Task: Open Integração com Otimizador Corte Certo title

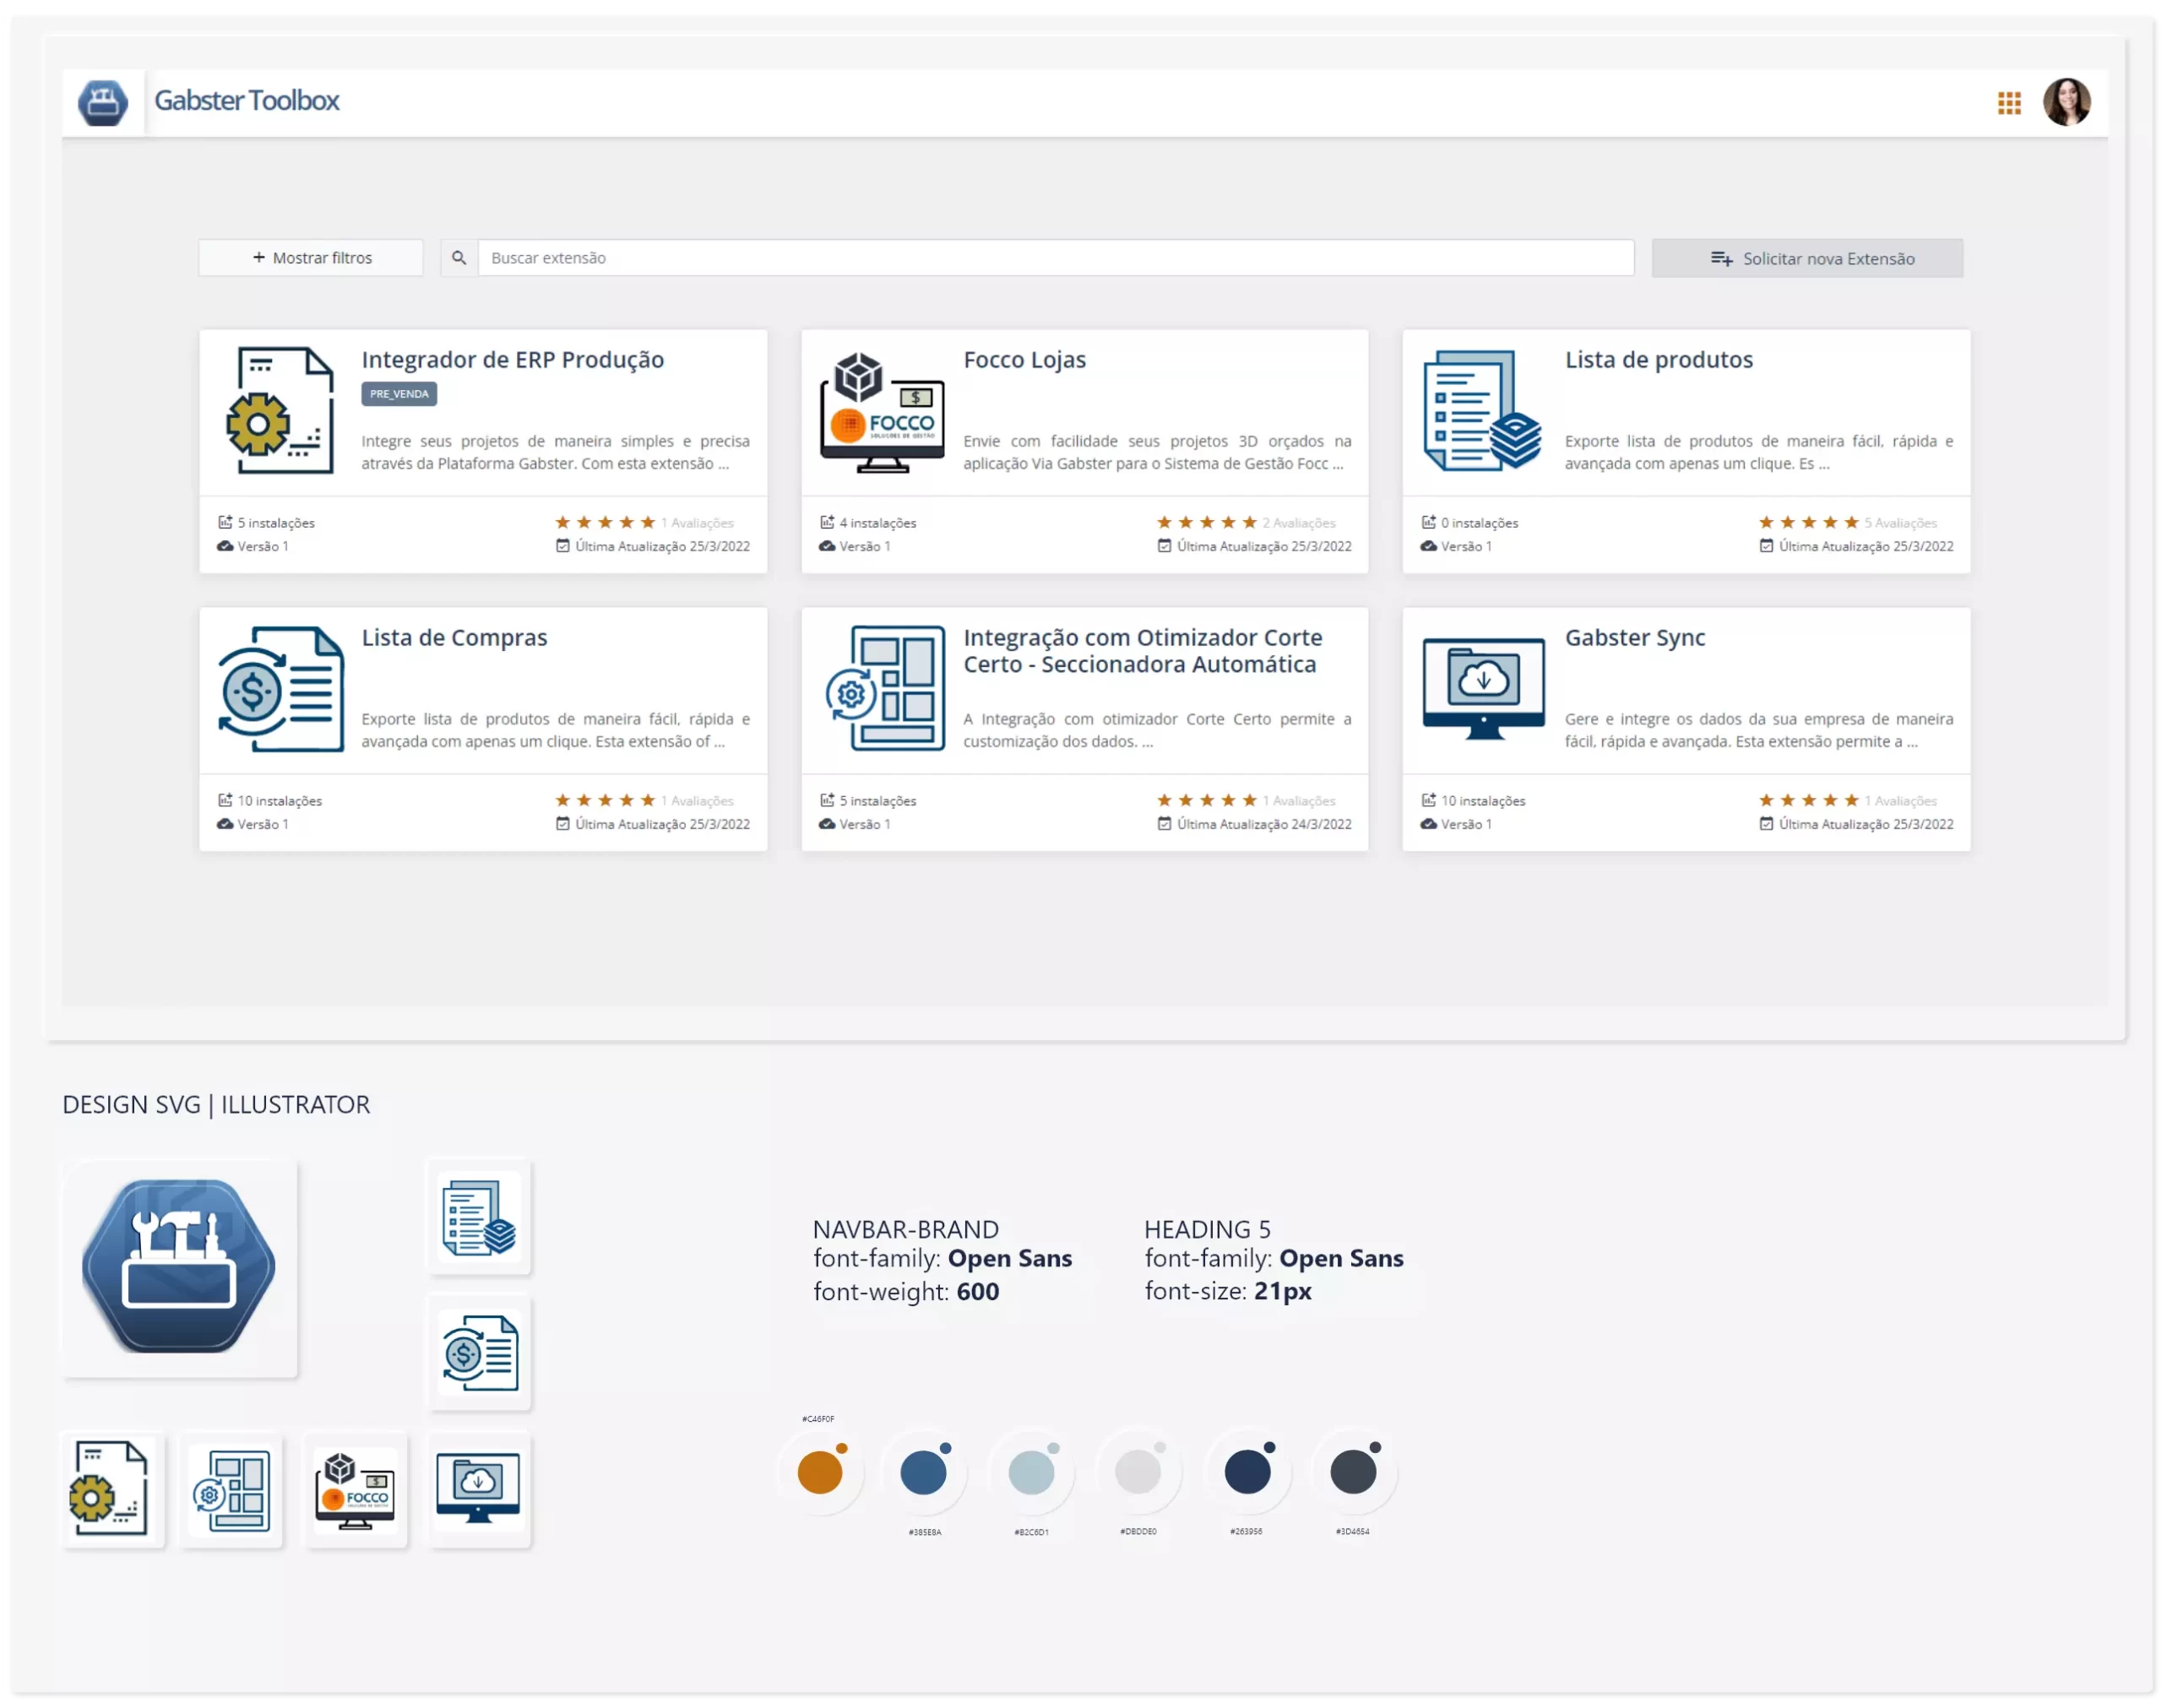Action: click(1142, 651)
